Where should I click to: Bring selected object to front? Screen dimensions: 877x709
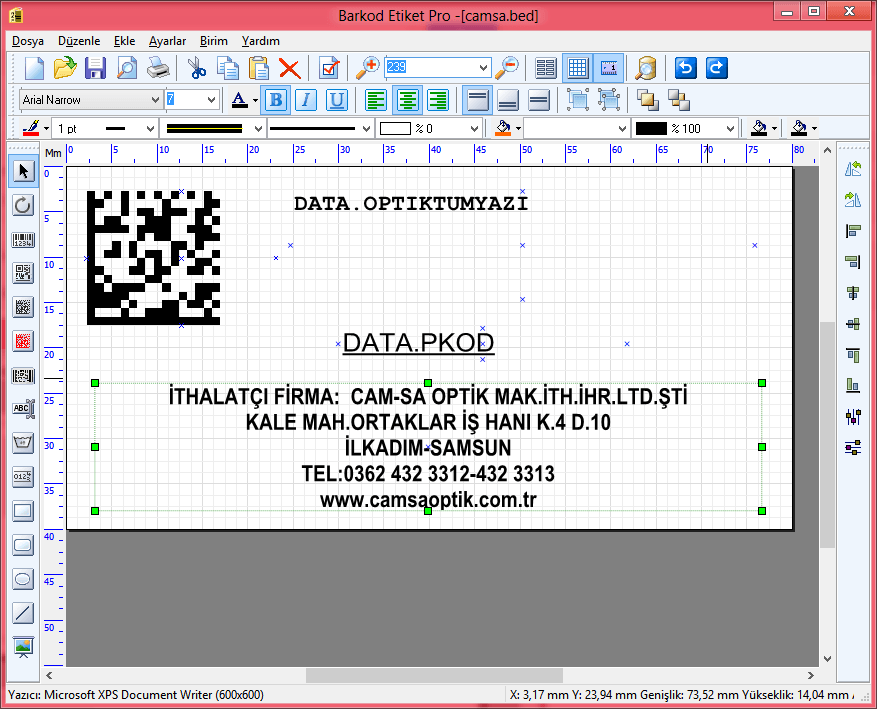pos(647,100)
